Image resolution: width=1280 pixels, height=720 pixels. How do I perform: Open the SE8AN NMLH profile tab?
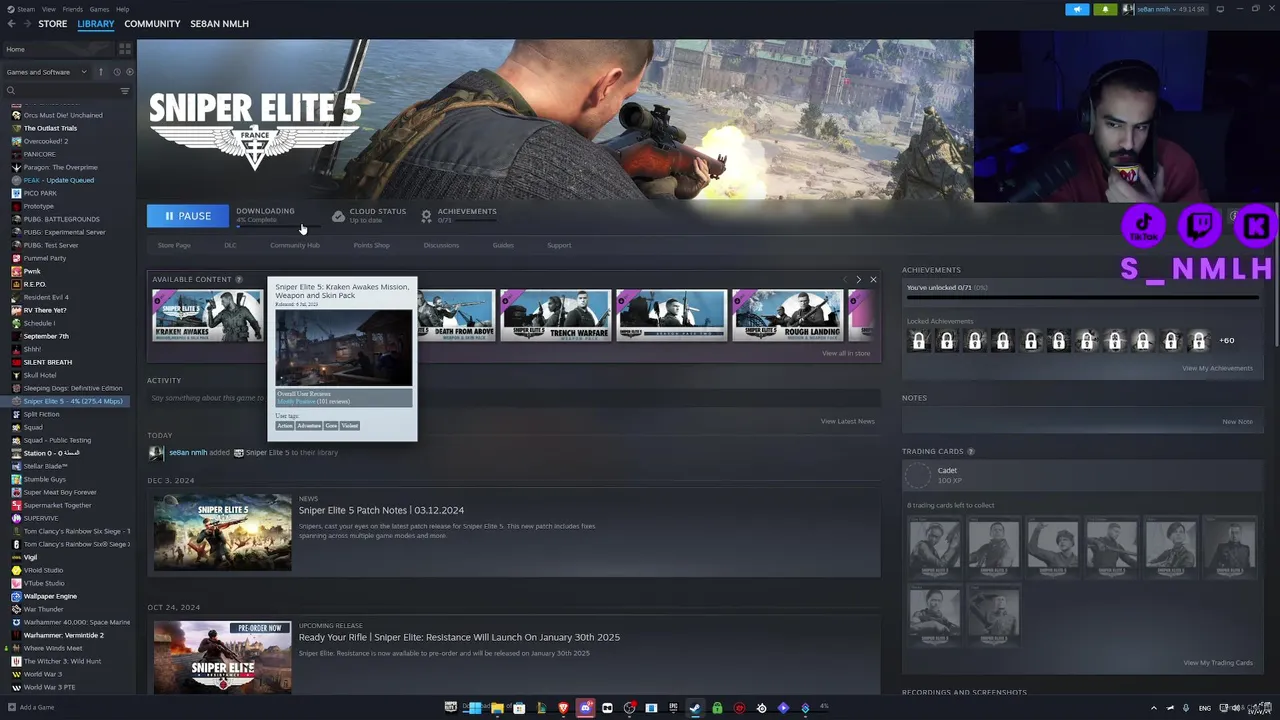pos(219,24)
